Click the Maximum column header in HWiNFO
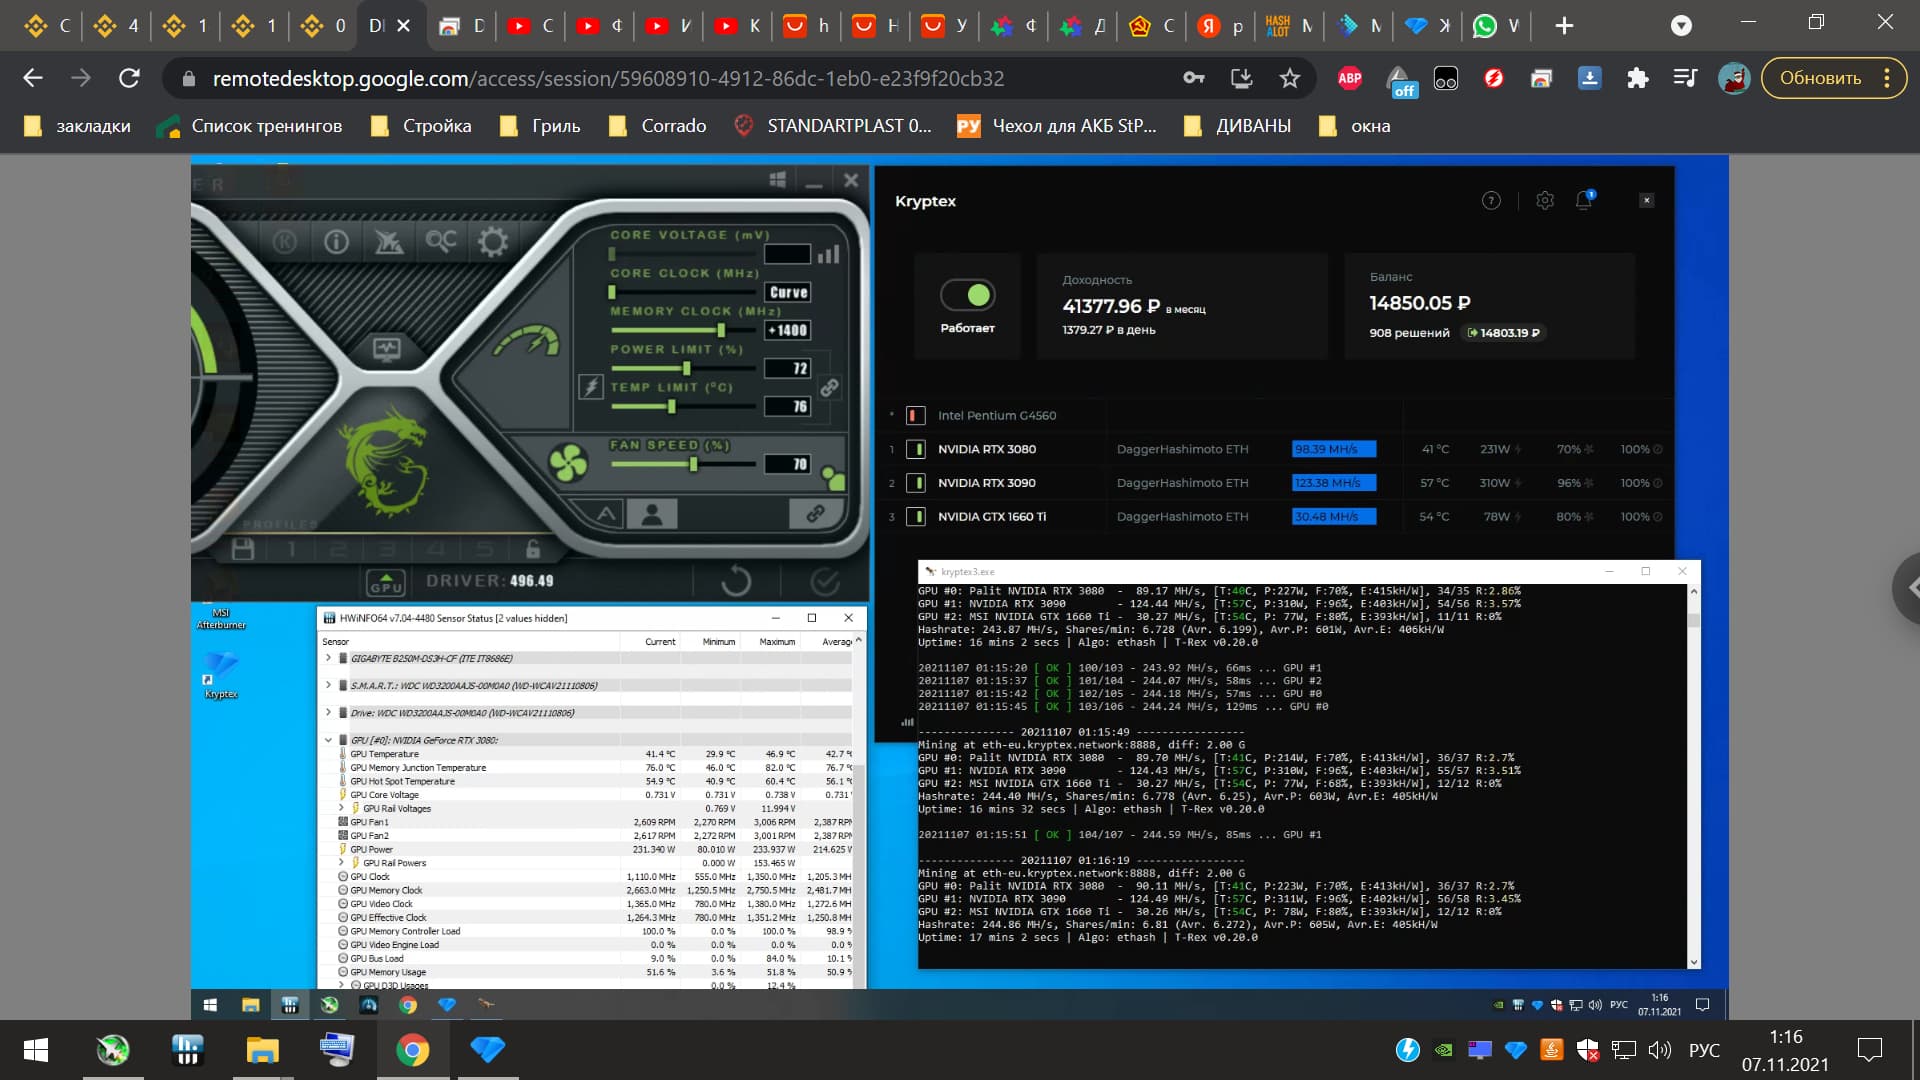This screenshot has height=1080, width=1920. click(777, 642)
